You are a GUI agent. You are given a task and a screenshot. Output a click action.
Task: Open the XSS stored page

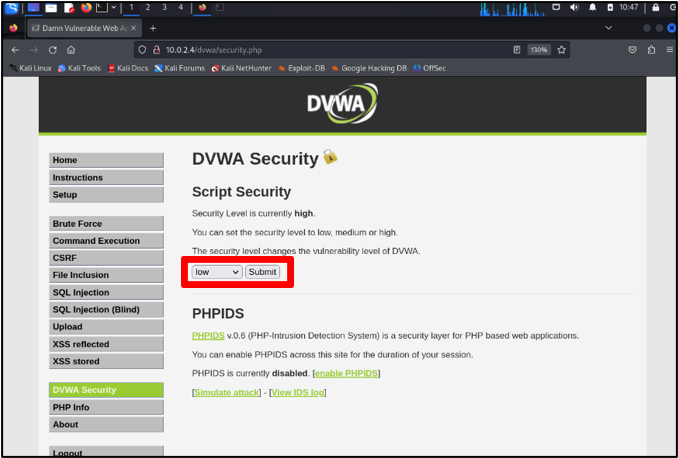click(x=106, y=361)
